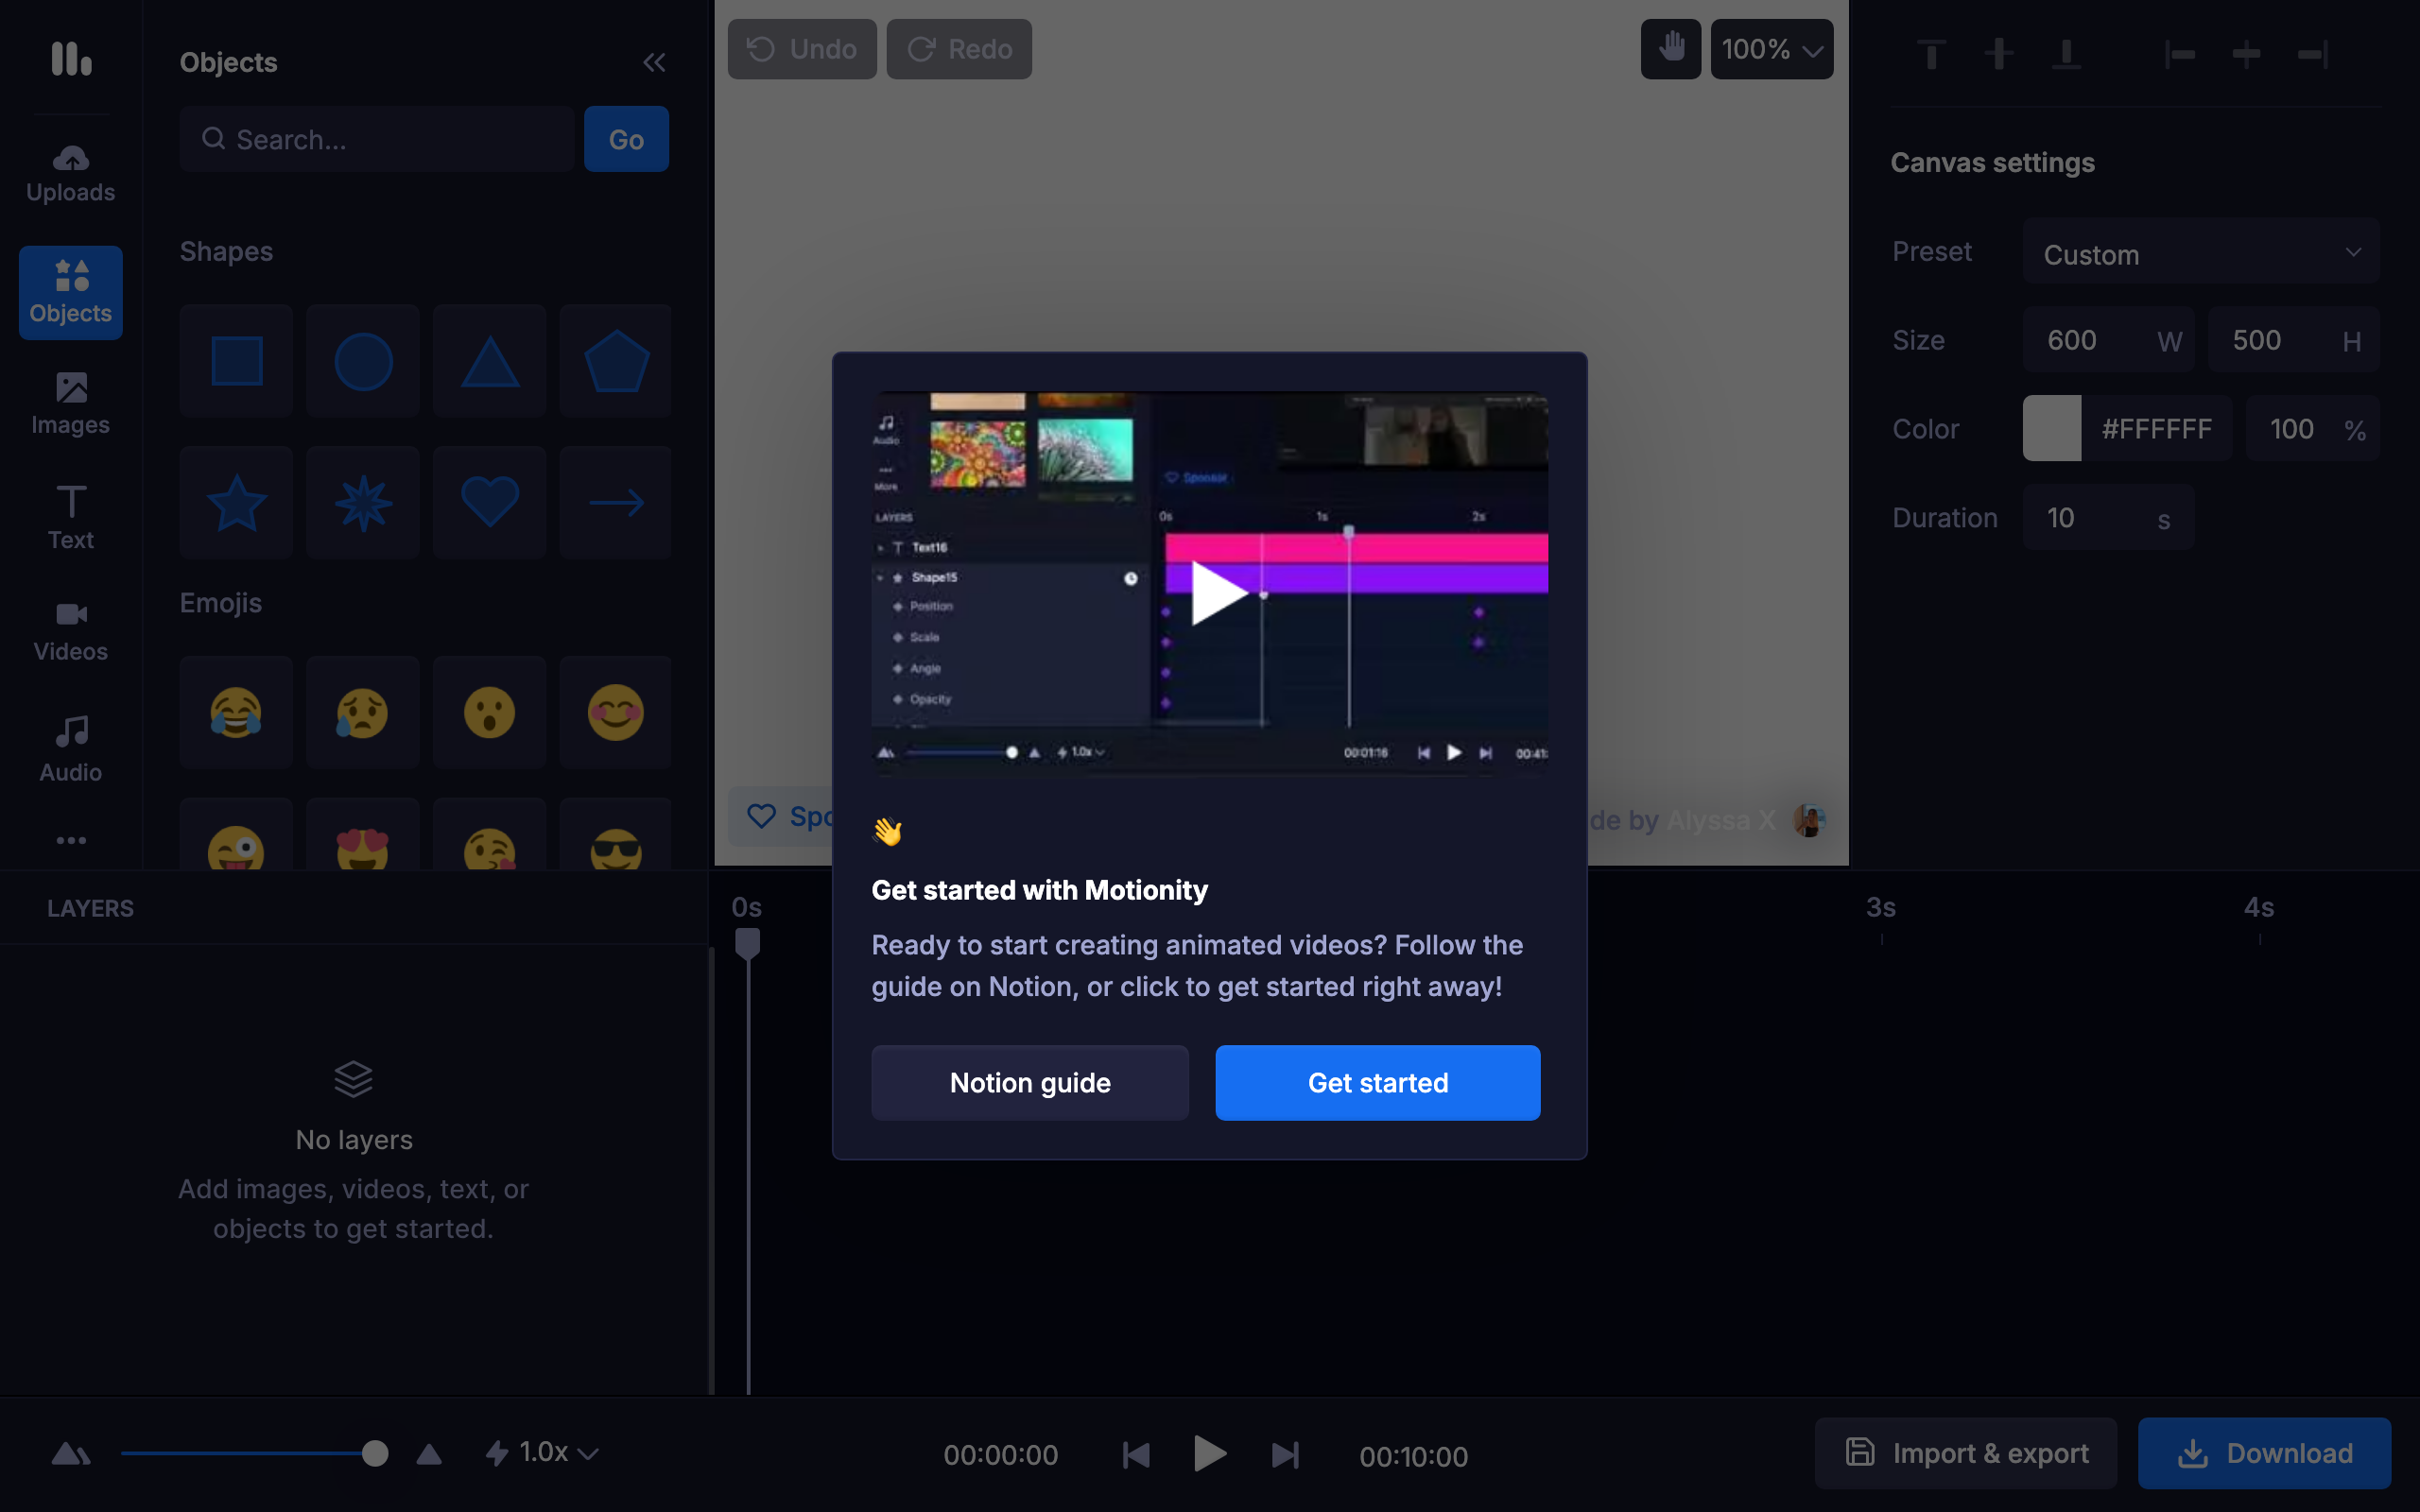Collapse the Objects panel

pos(654,62)
